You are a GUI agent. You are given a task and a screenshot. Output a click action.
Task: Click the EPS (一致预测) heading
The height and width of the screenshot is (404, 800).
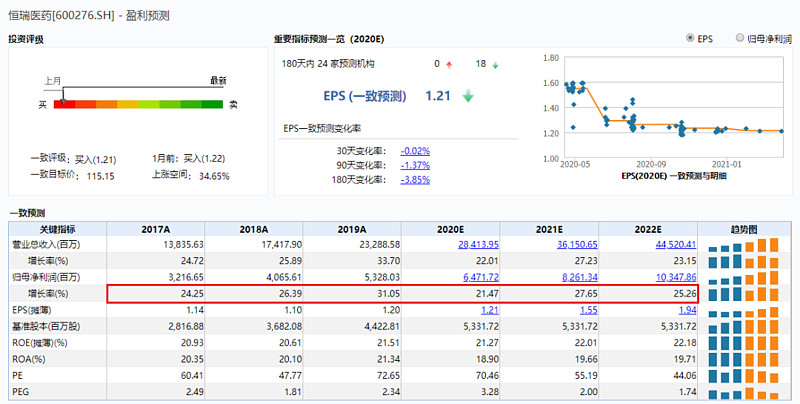365,96
